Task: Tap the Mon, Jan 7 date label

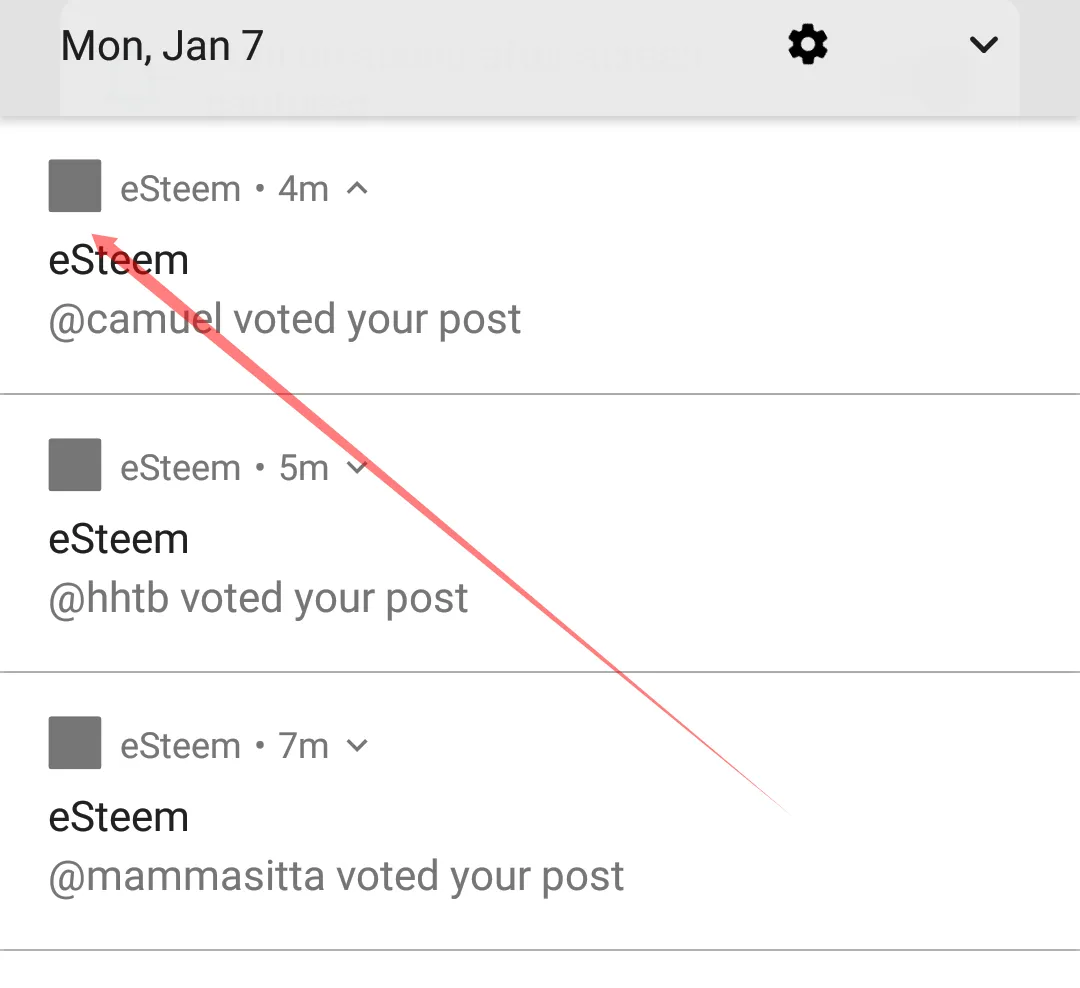Action: [x=162, y=45]
